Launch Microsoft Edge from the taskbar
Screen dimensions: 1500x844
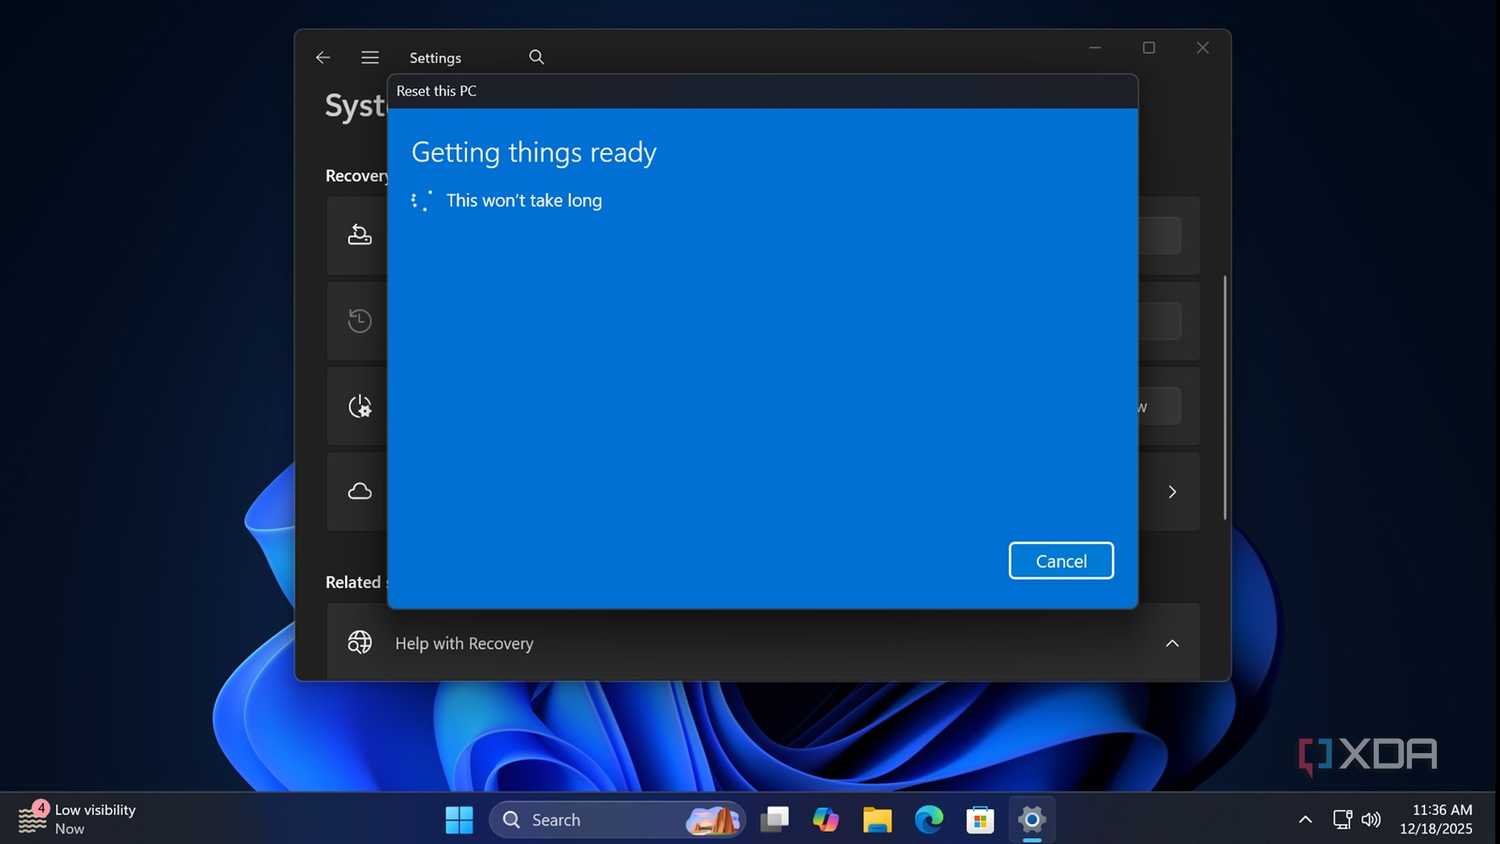929,820
